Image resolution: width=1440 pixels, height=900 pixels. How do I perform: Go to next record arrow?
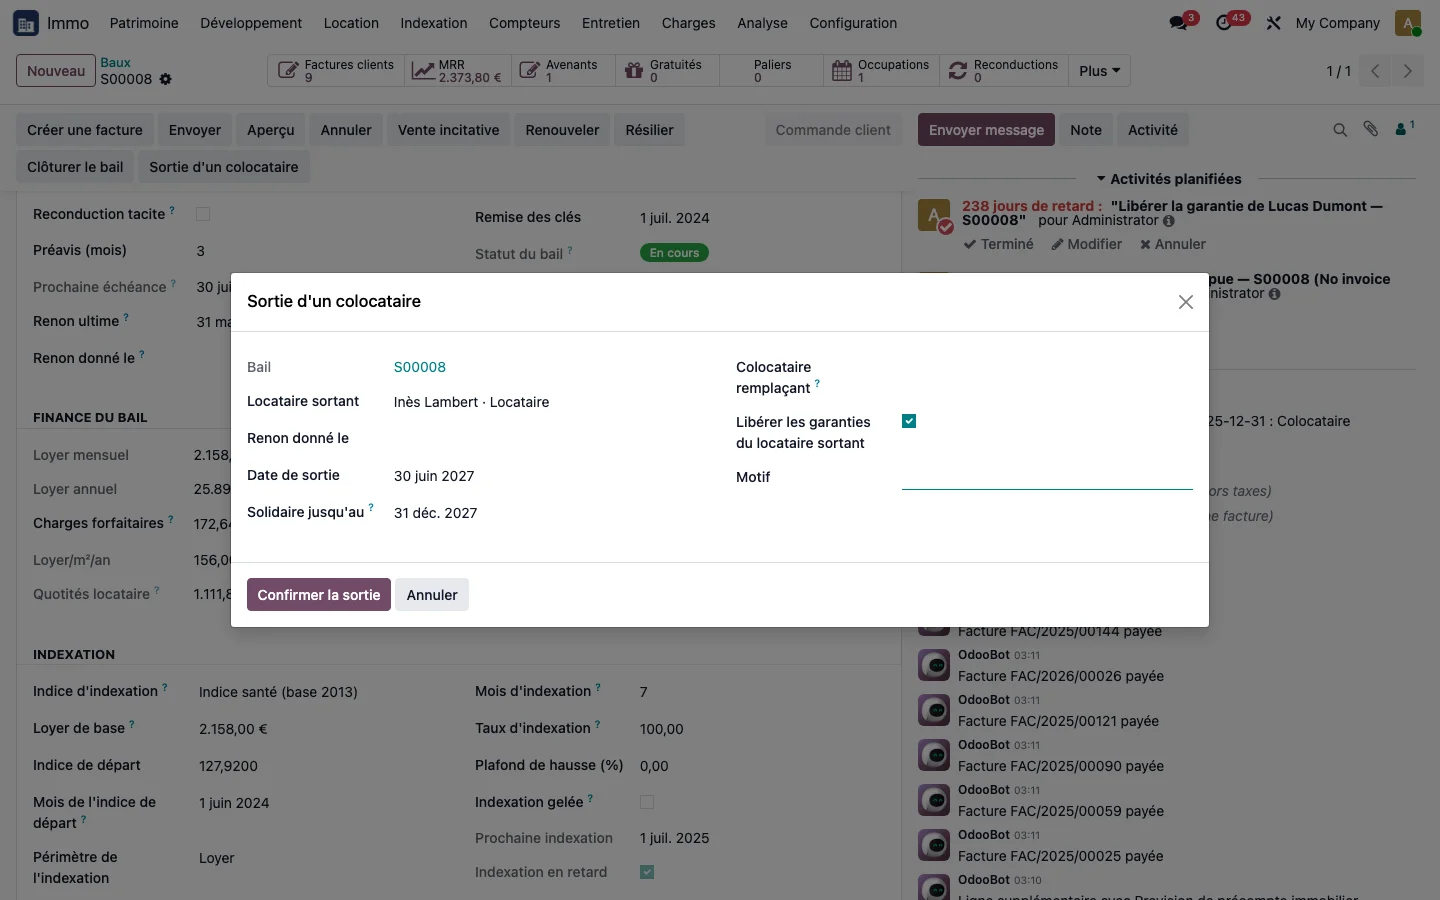pyautogui.click(x=1407, y=71)
